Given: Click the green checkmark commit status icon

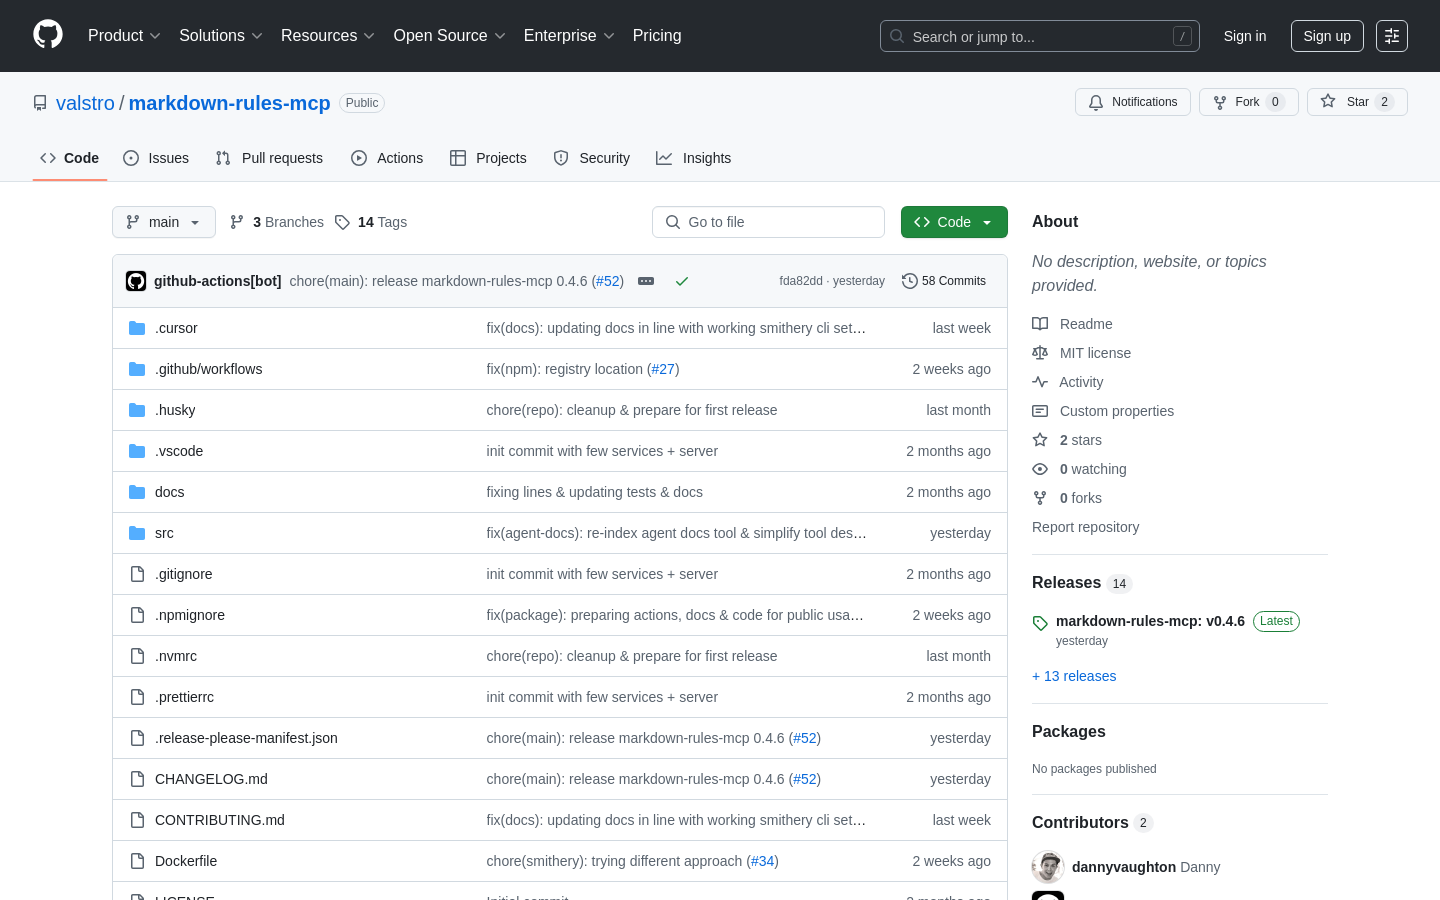Looking at the screenshot, I should click(682, 281).
